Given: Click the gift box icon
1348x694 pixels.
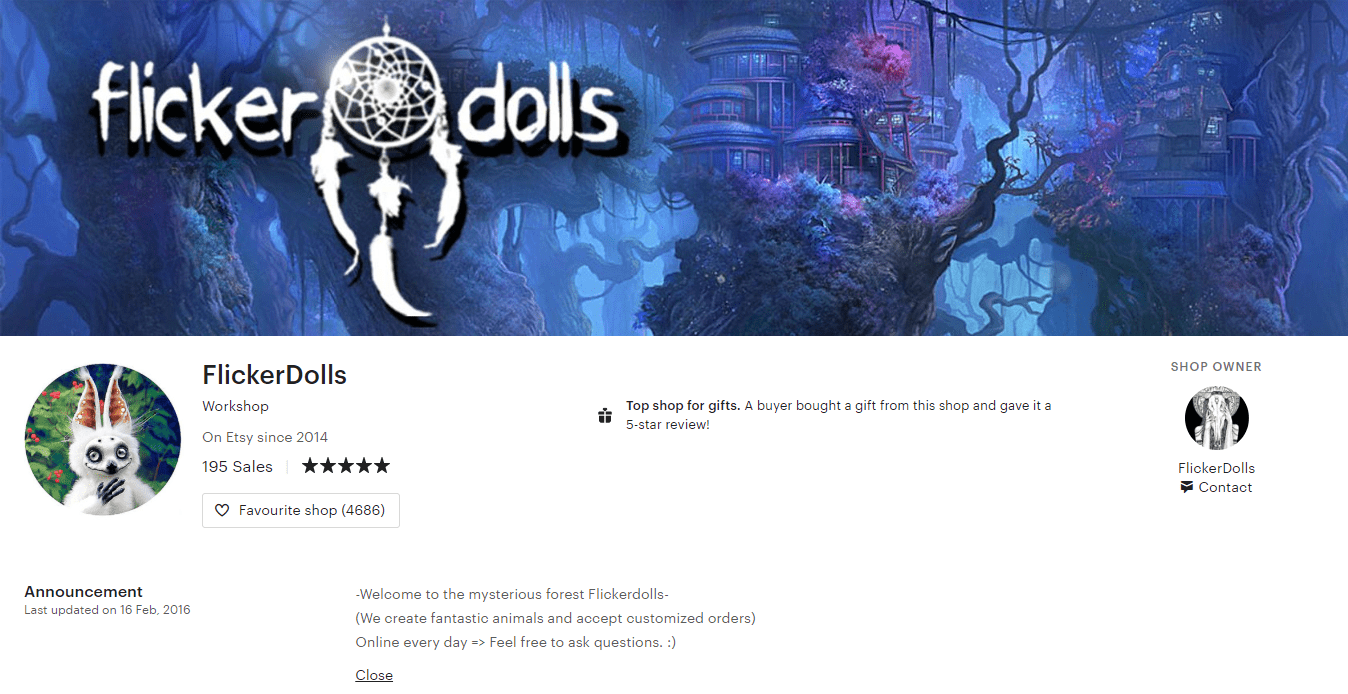Looking at the screenshot, I should click(604, 415).
